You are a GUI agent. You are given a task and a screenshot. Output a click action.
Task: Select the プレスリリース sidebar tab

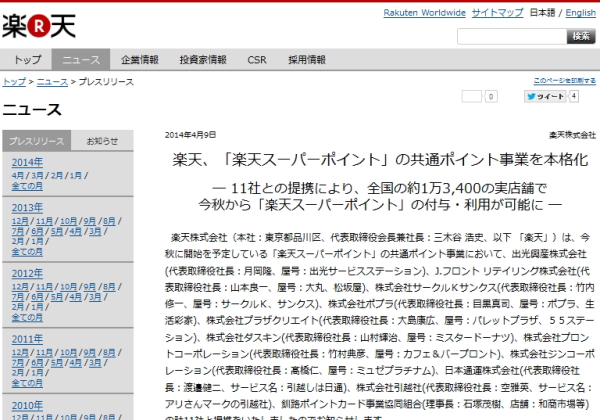37,141
